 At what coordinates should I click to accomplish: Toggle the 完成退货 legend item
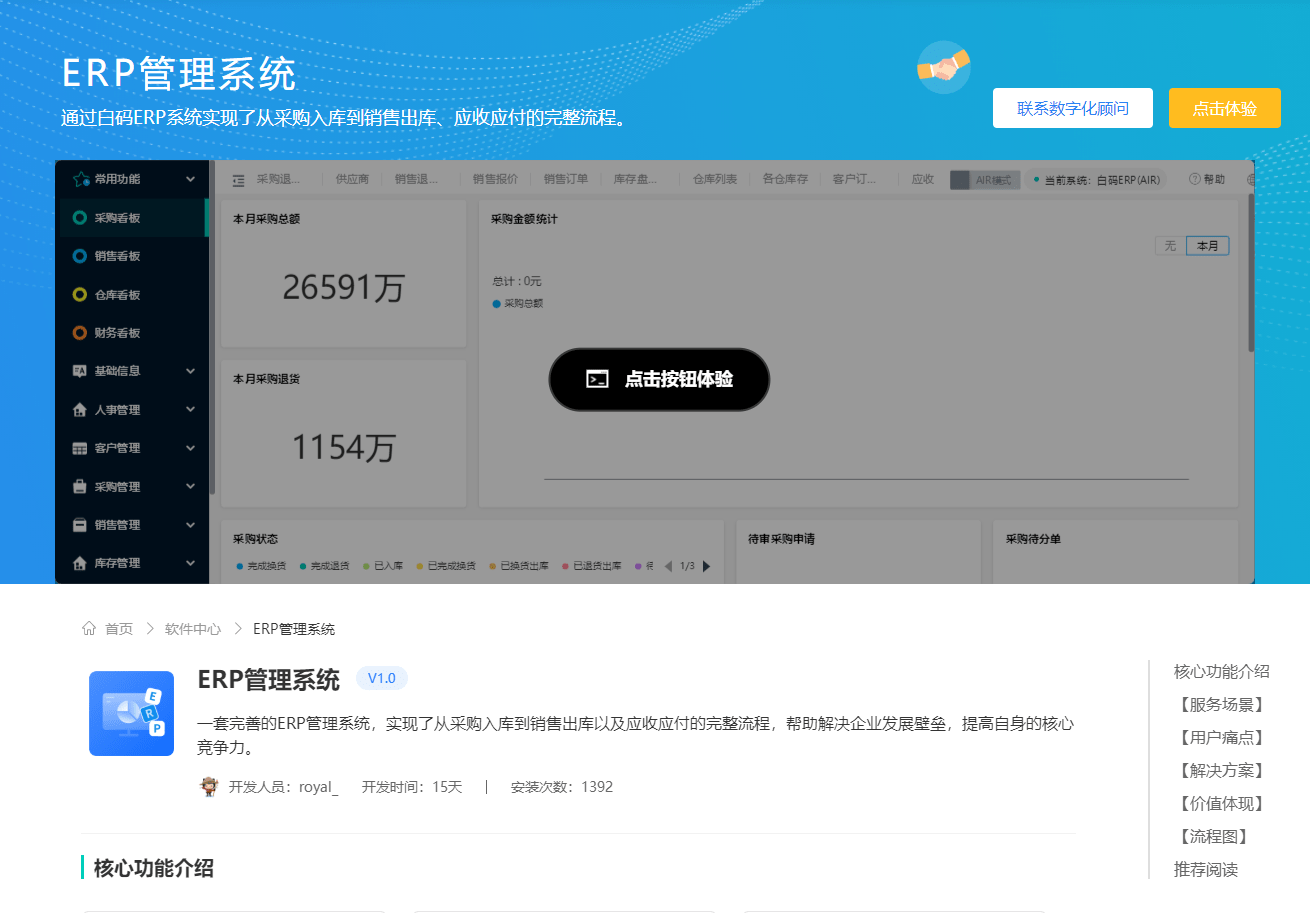pos(324,566)
